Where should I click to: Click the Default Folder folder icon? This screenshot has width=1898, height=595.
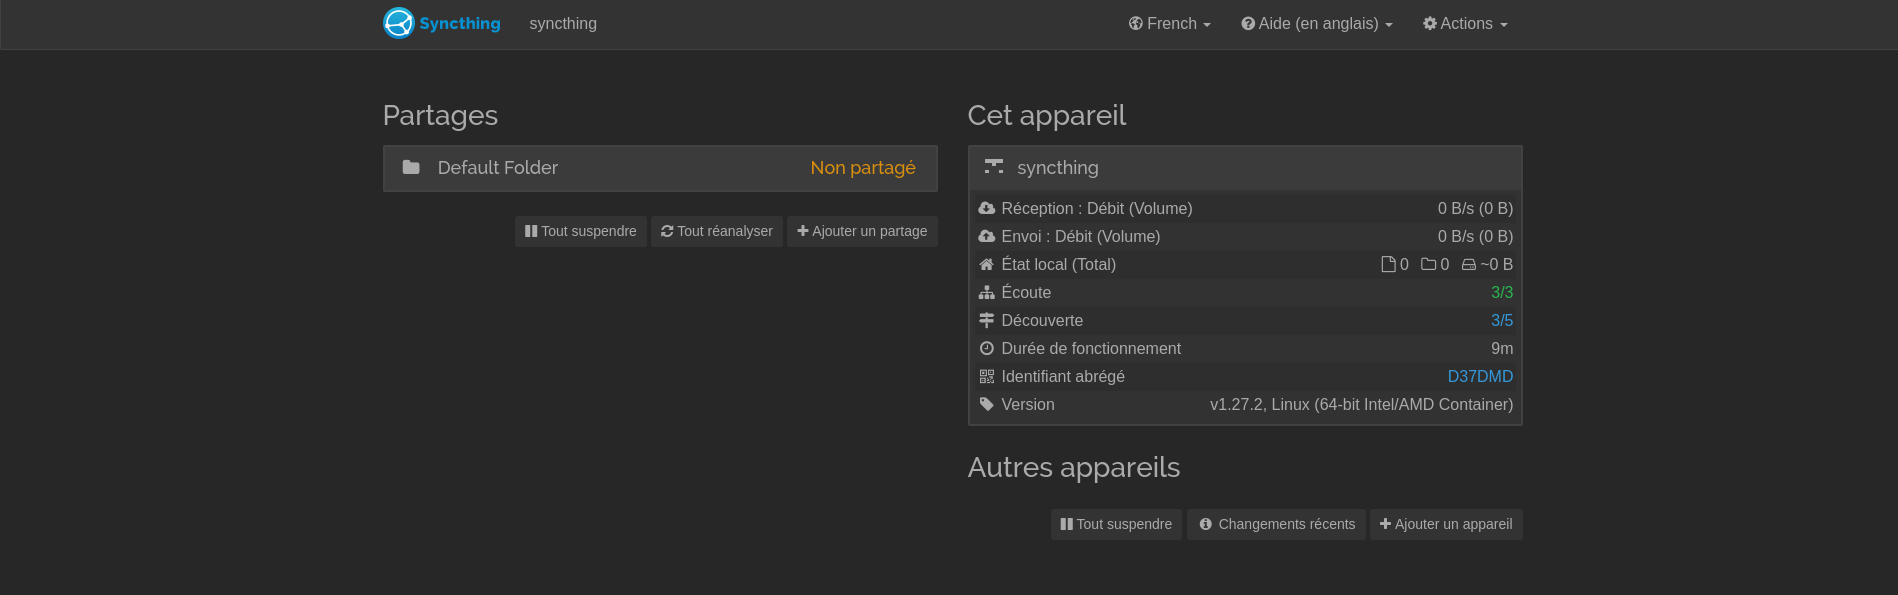(x=411, y=167)
